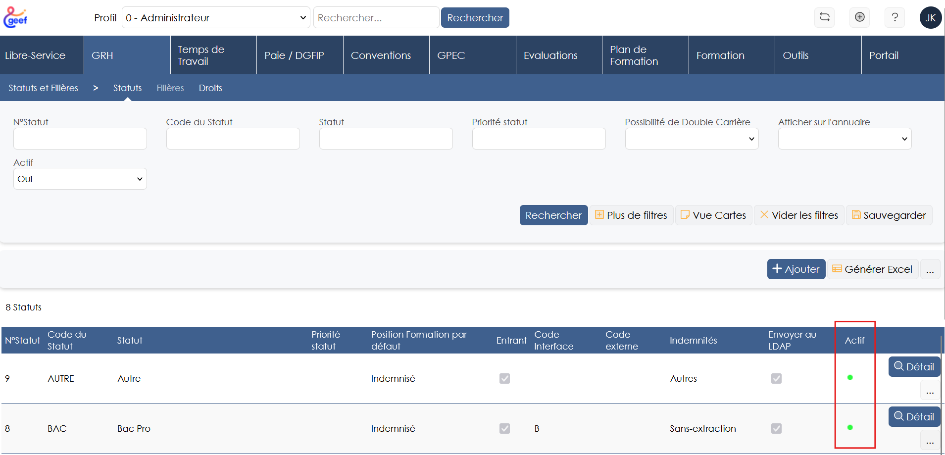Click Vider les filtres
The height and width of the screenshot is (455, 945).
(x=799, y=215)
